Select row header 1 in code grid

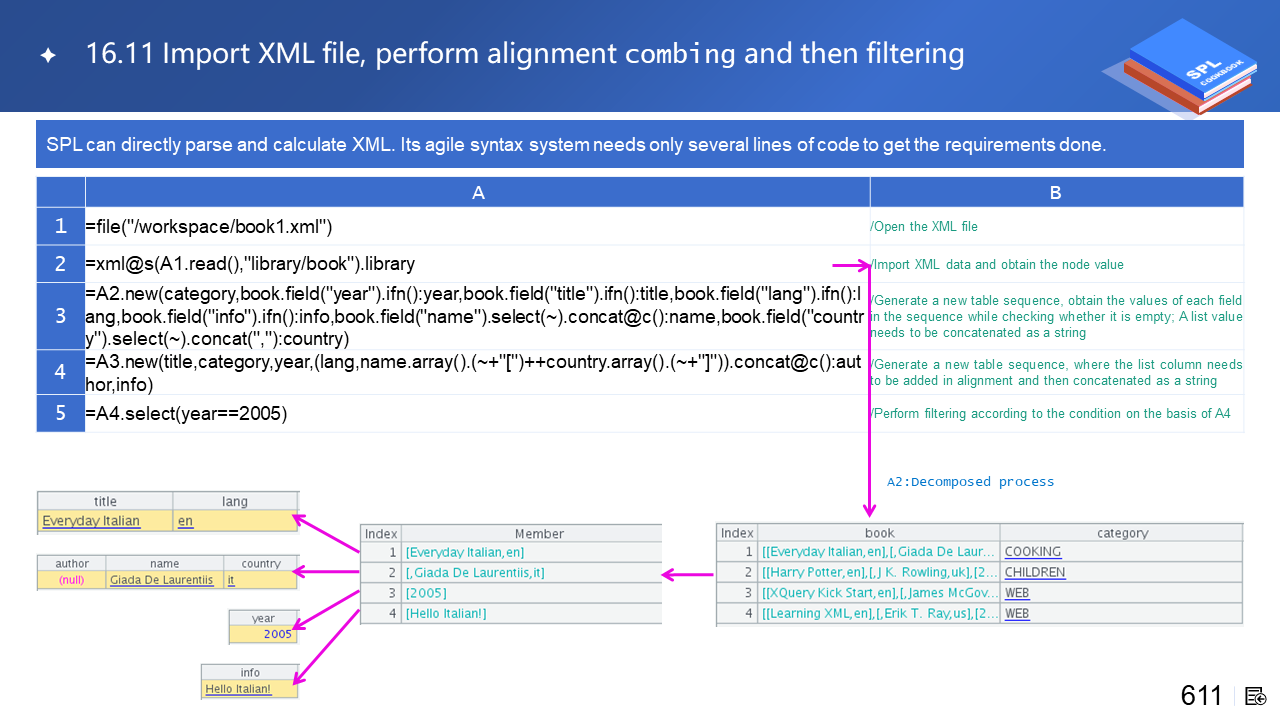61,227
